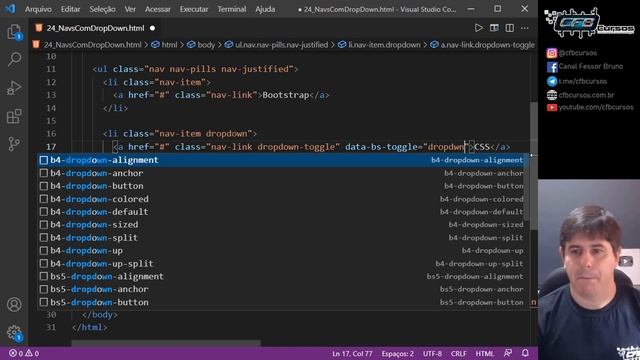Open the Editar menu
This screenshot has width=640, height=360.
pyautogui.click(x=70, y=9)
